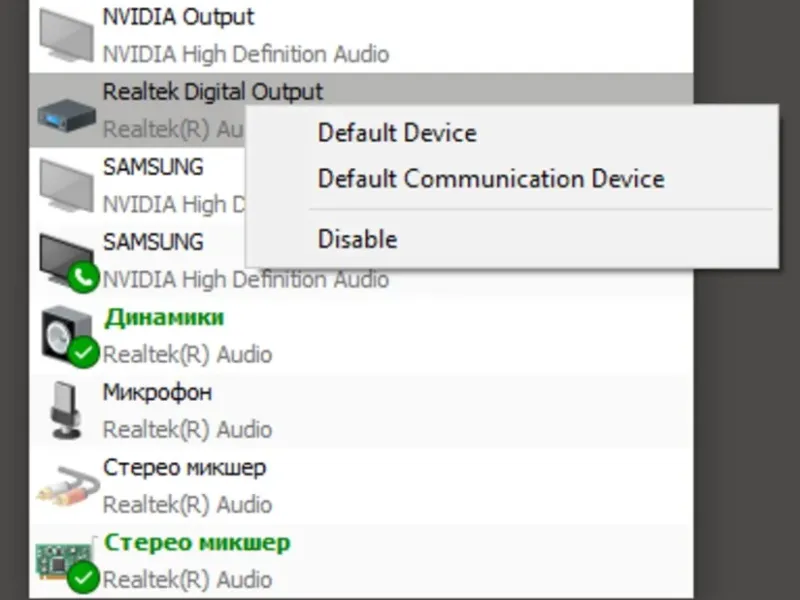This screenshot has height=600, width=800.
Task: Click the audio cable icon of Стерео микшер
Action: [67, 486]
